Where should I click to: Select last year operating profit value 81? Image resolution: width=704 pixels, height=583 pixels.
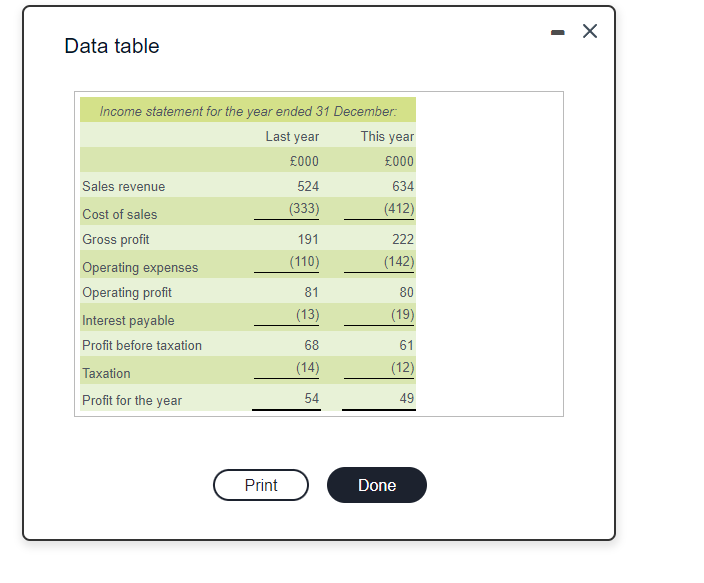(312, 292)
